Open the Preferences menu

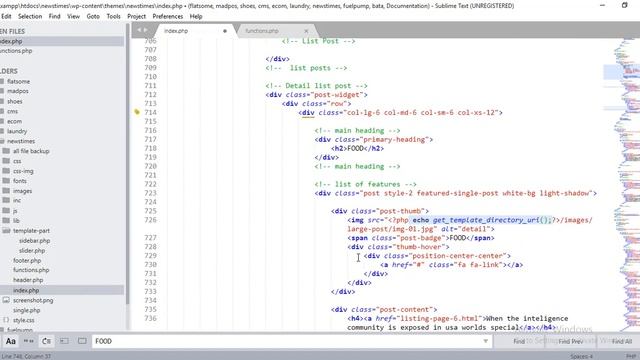(168, 16)
